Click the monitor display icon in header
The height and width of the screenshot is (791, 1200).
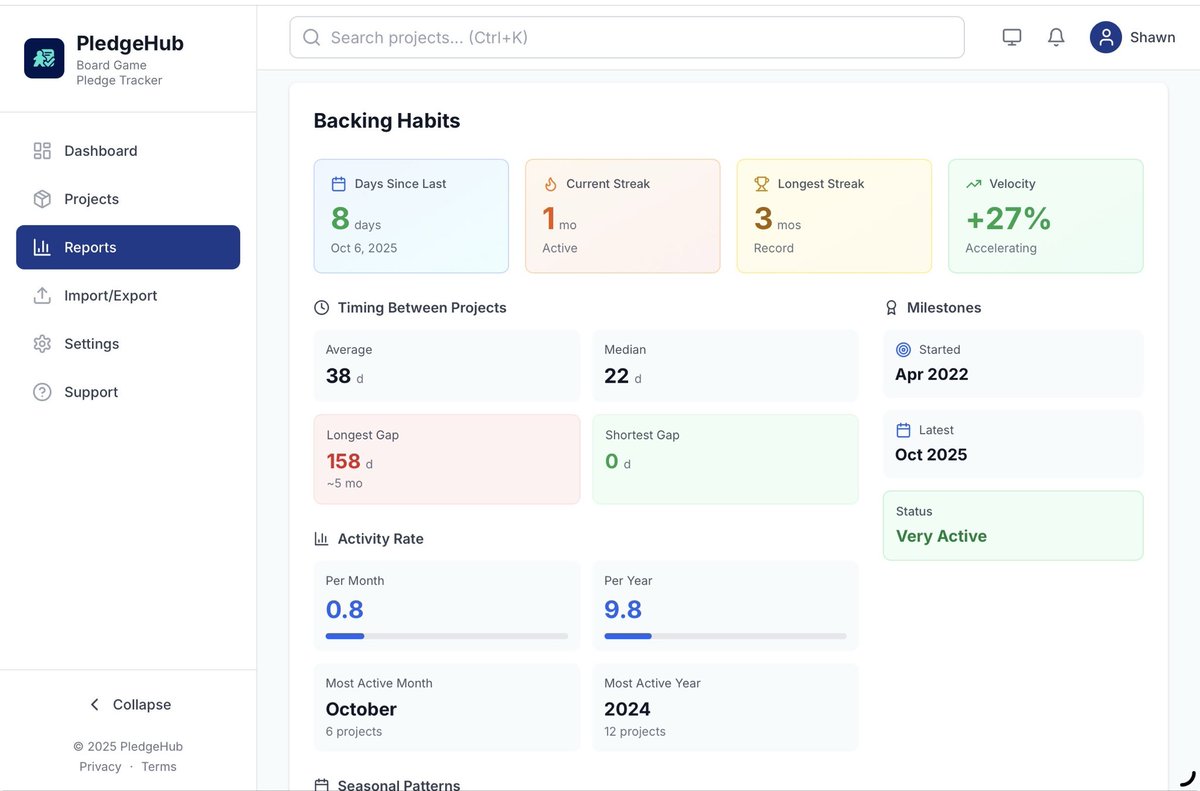1012,37
